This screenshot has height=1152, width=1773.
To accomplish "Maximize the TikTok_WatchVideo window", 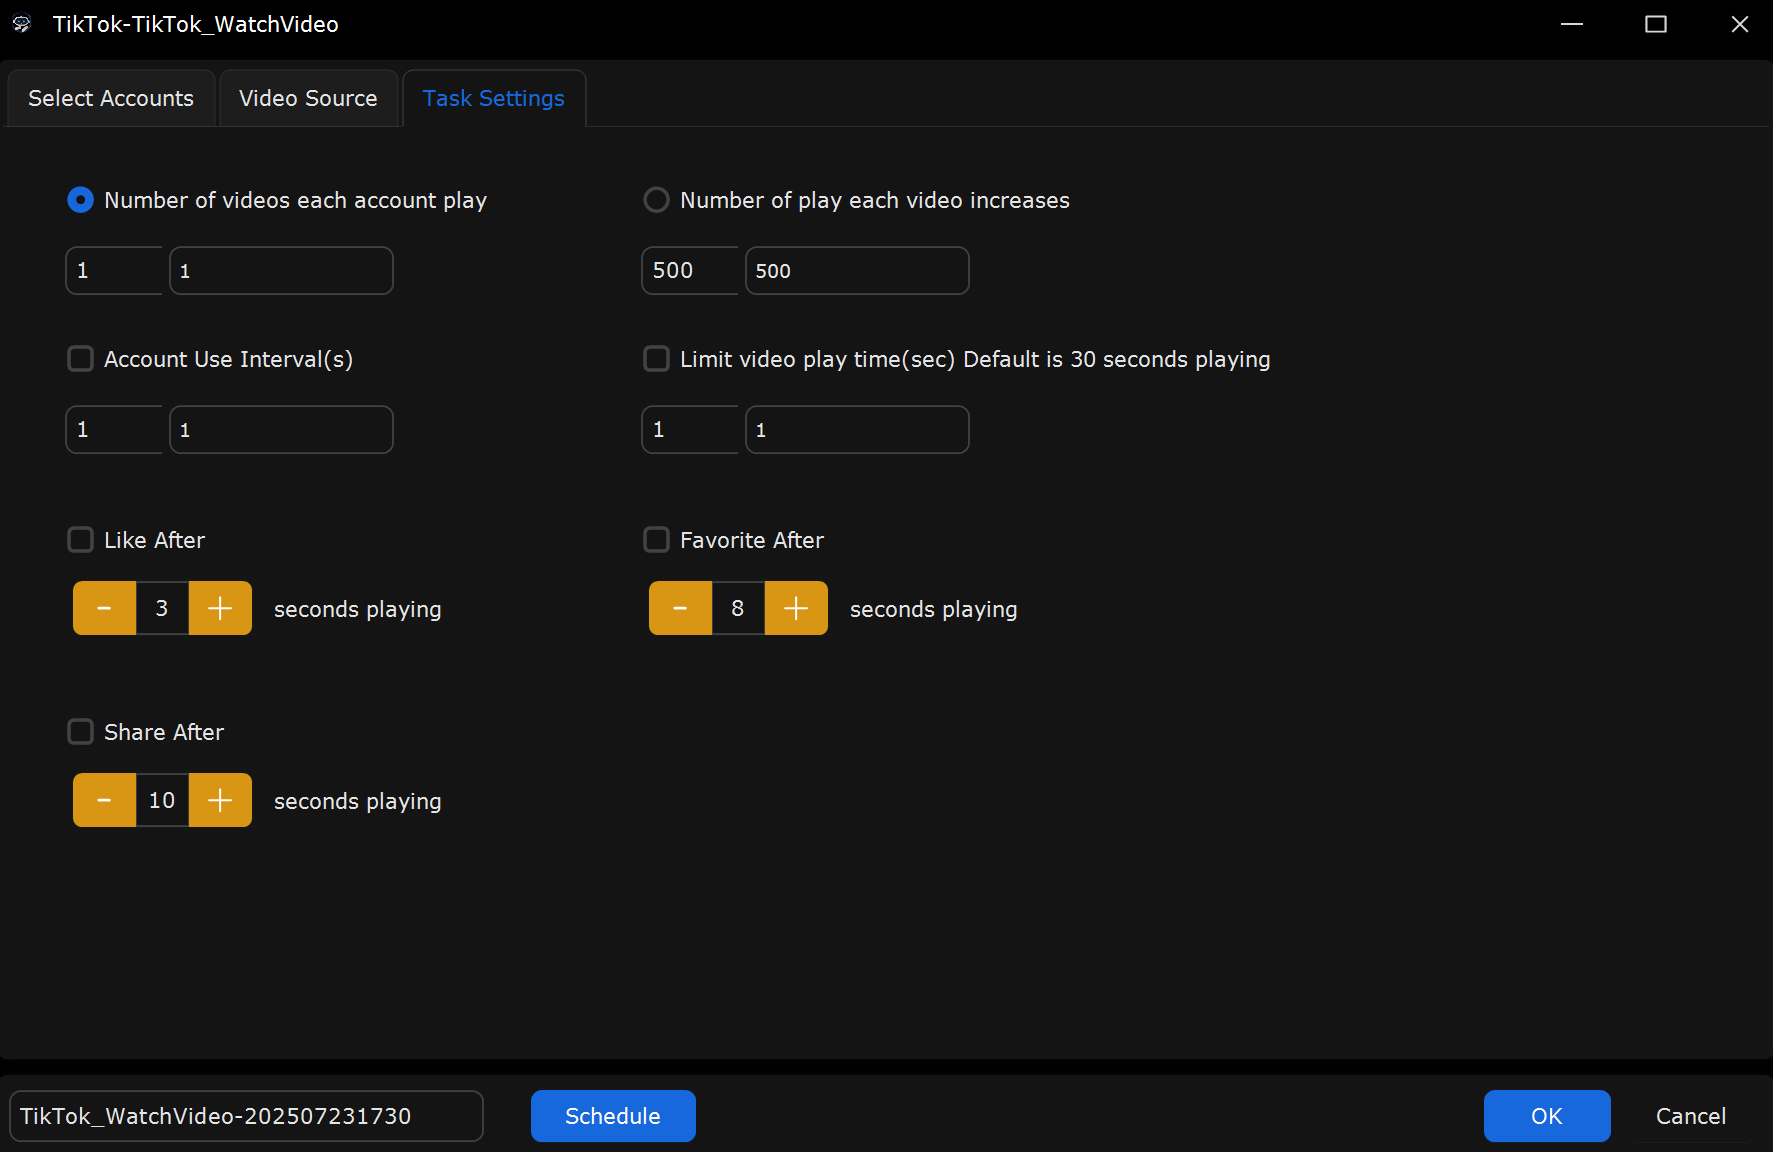I will point(1656,24).
